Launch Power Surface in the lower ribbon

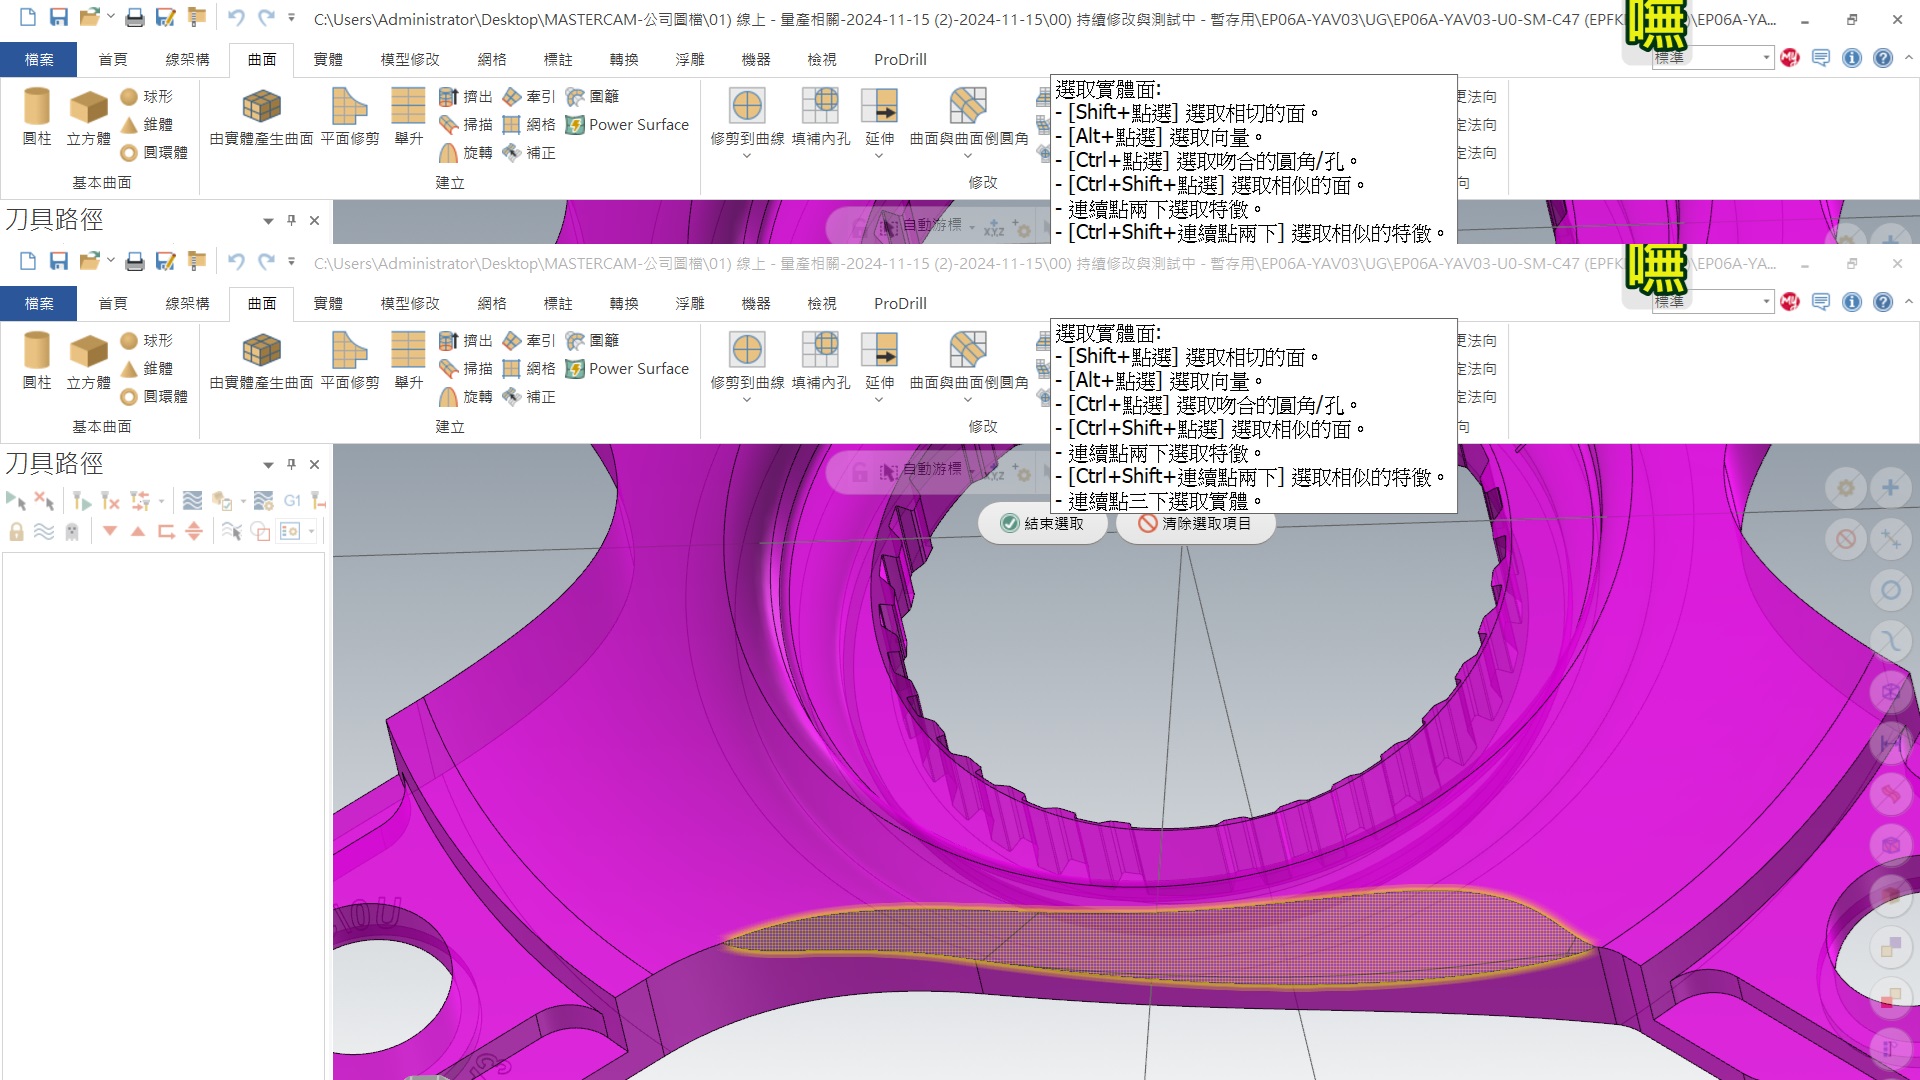(x=627, y=369)
